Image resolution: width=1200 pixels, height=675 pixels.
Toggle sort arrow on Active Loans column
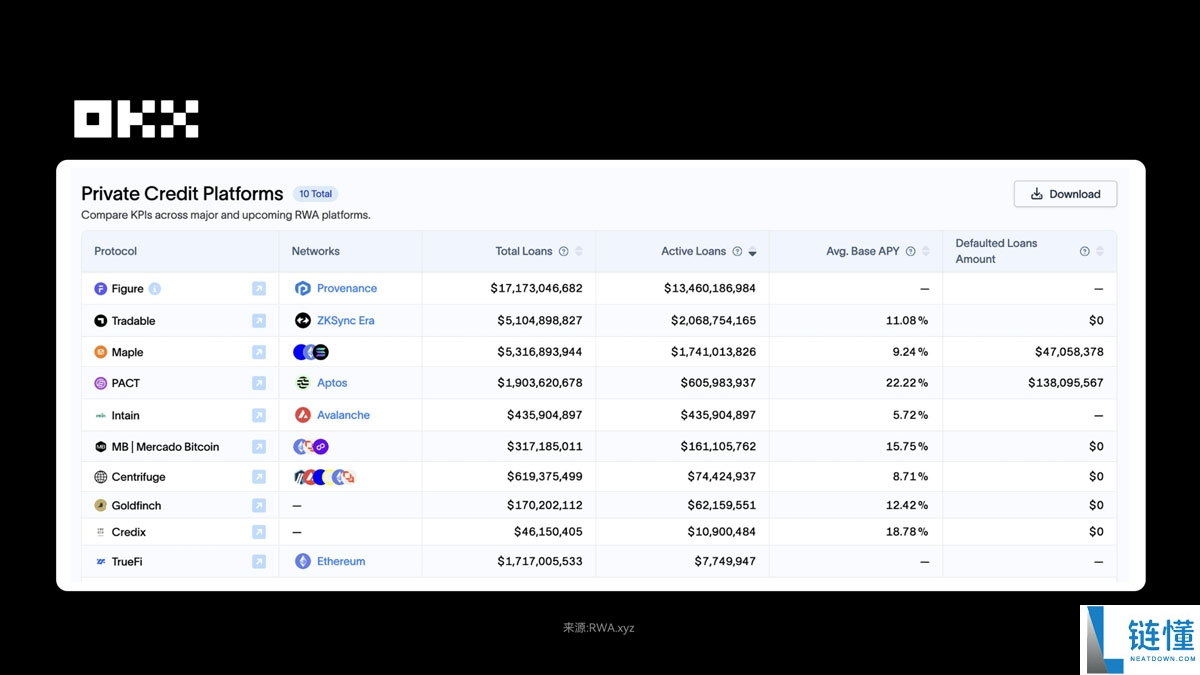[752, 252]
